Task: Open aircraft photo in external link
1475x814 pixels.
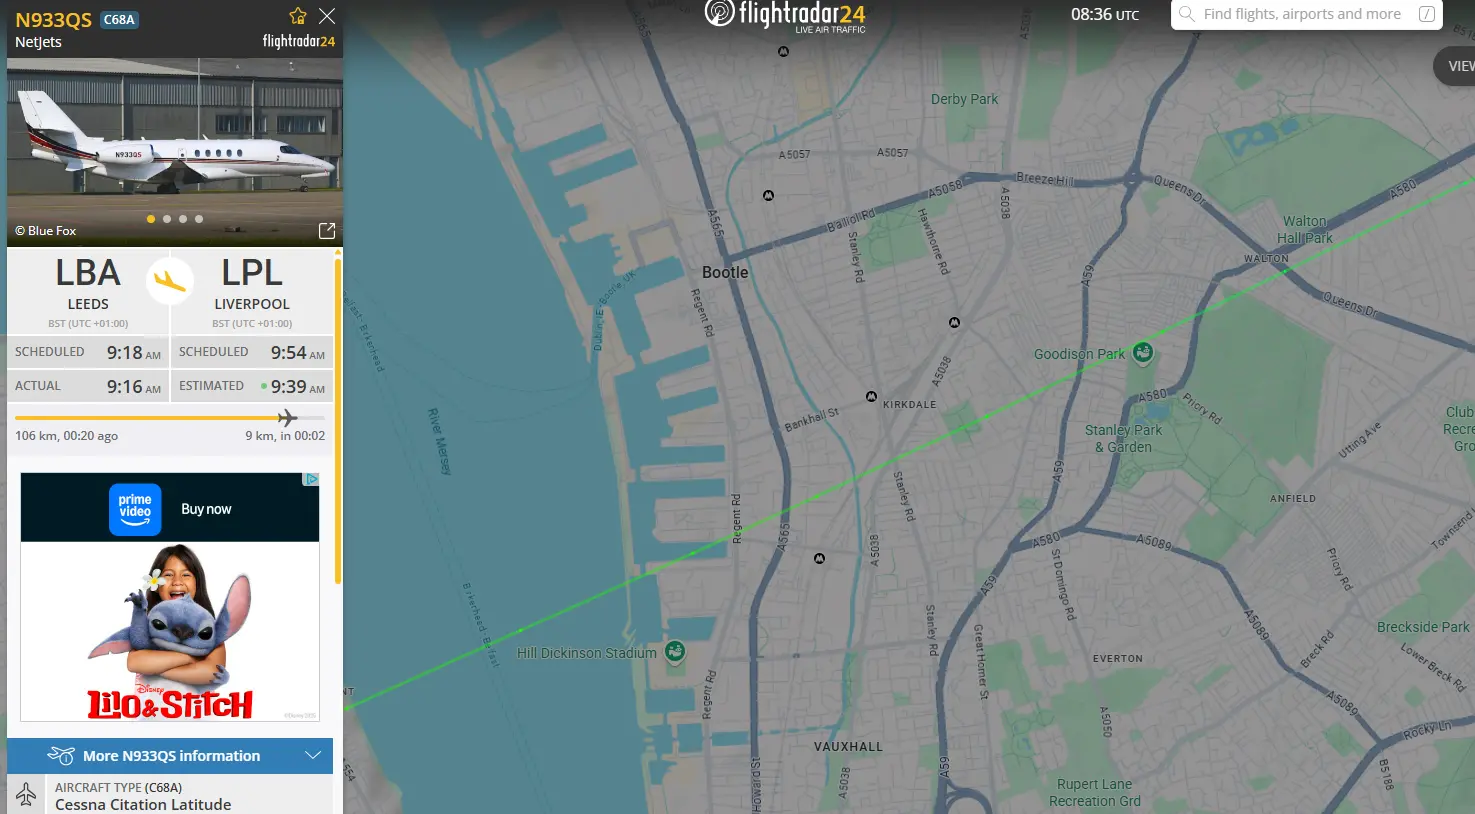Action: click(327, 231)
